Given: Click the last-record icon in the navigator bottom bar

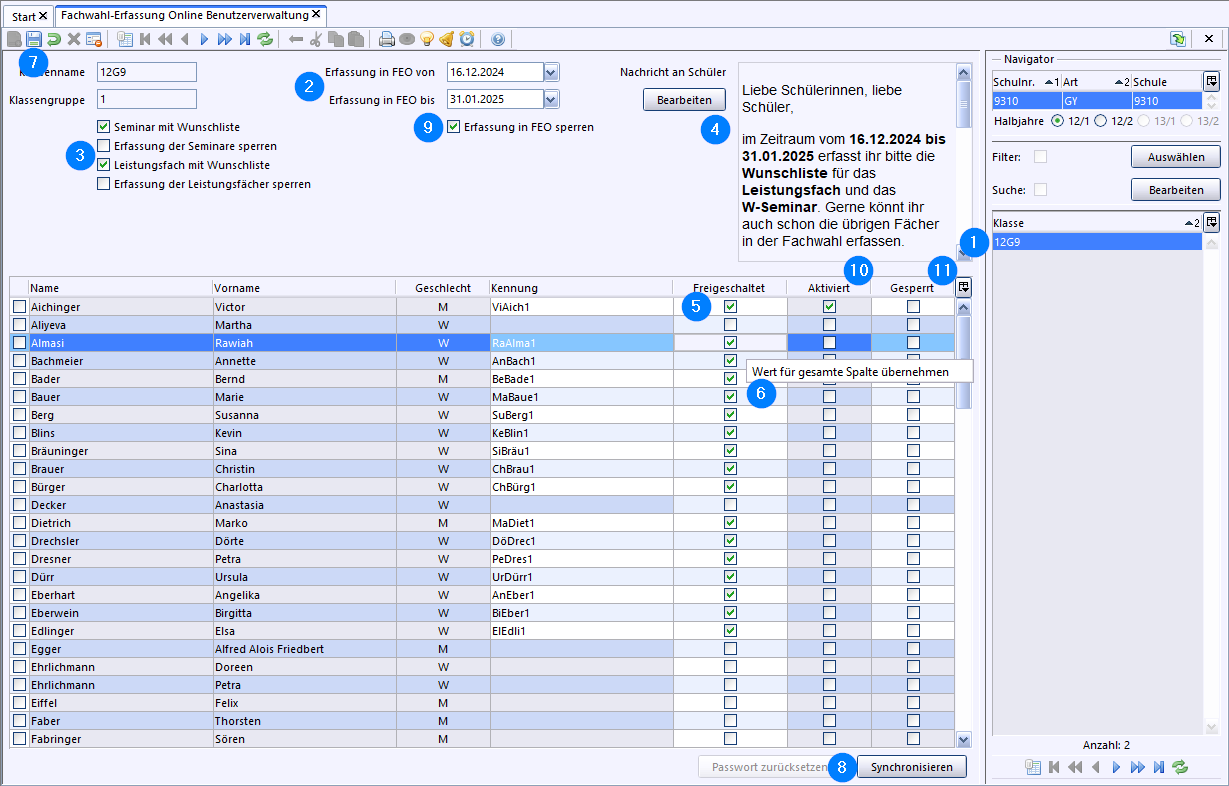Looking at the screenshot, I should pos(1159,767).
